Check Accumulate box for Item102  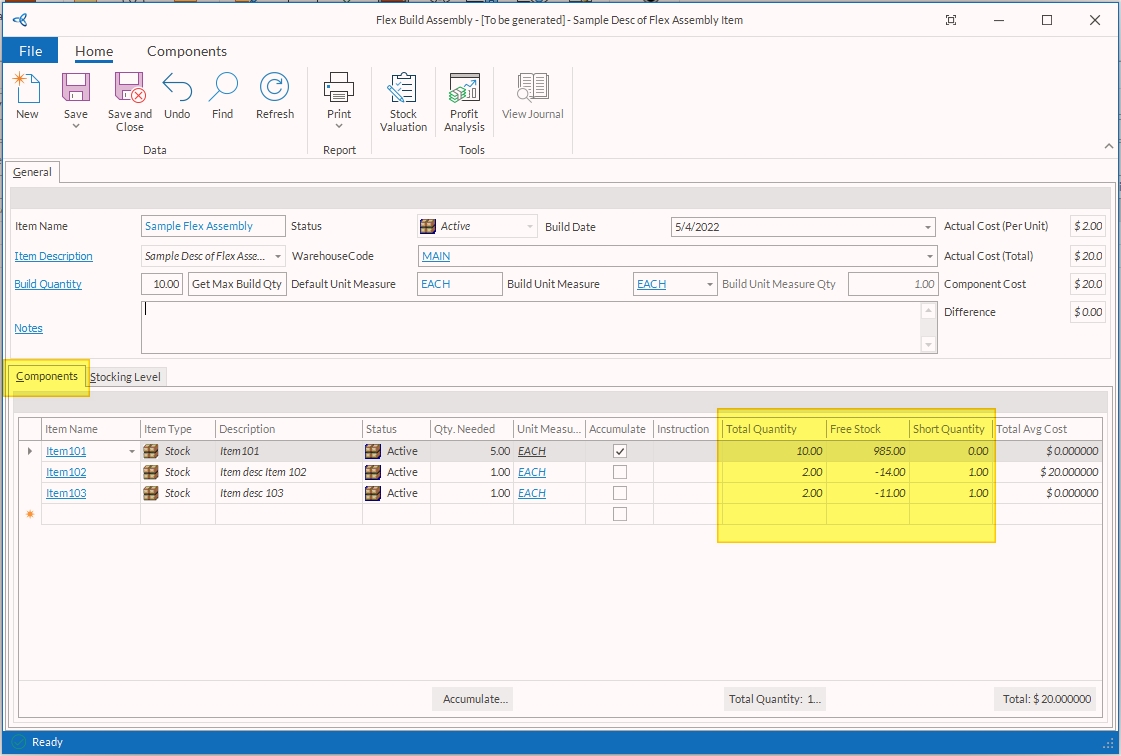pos(620,472)
